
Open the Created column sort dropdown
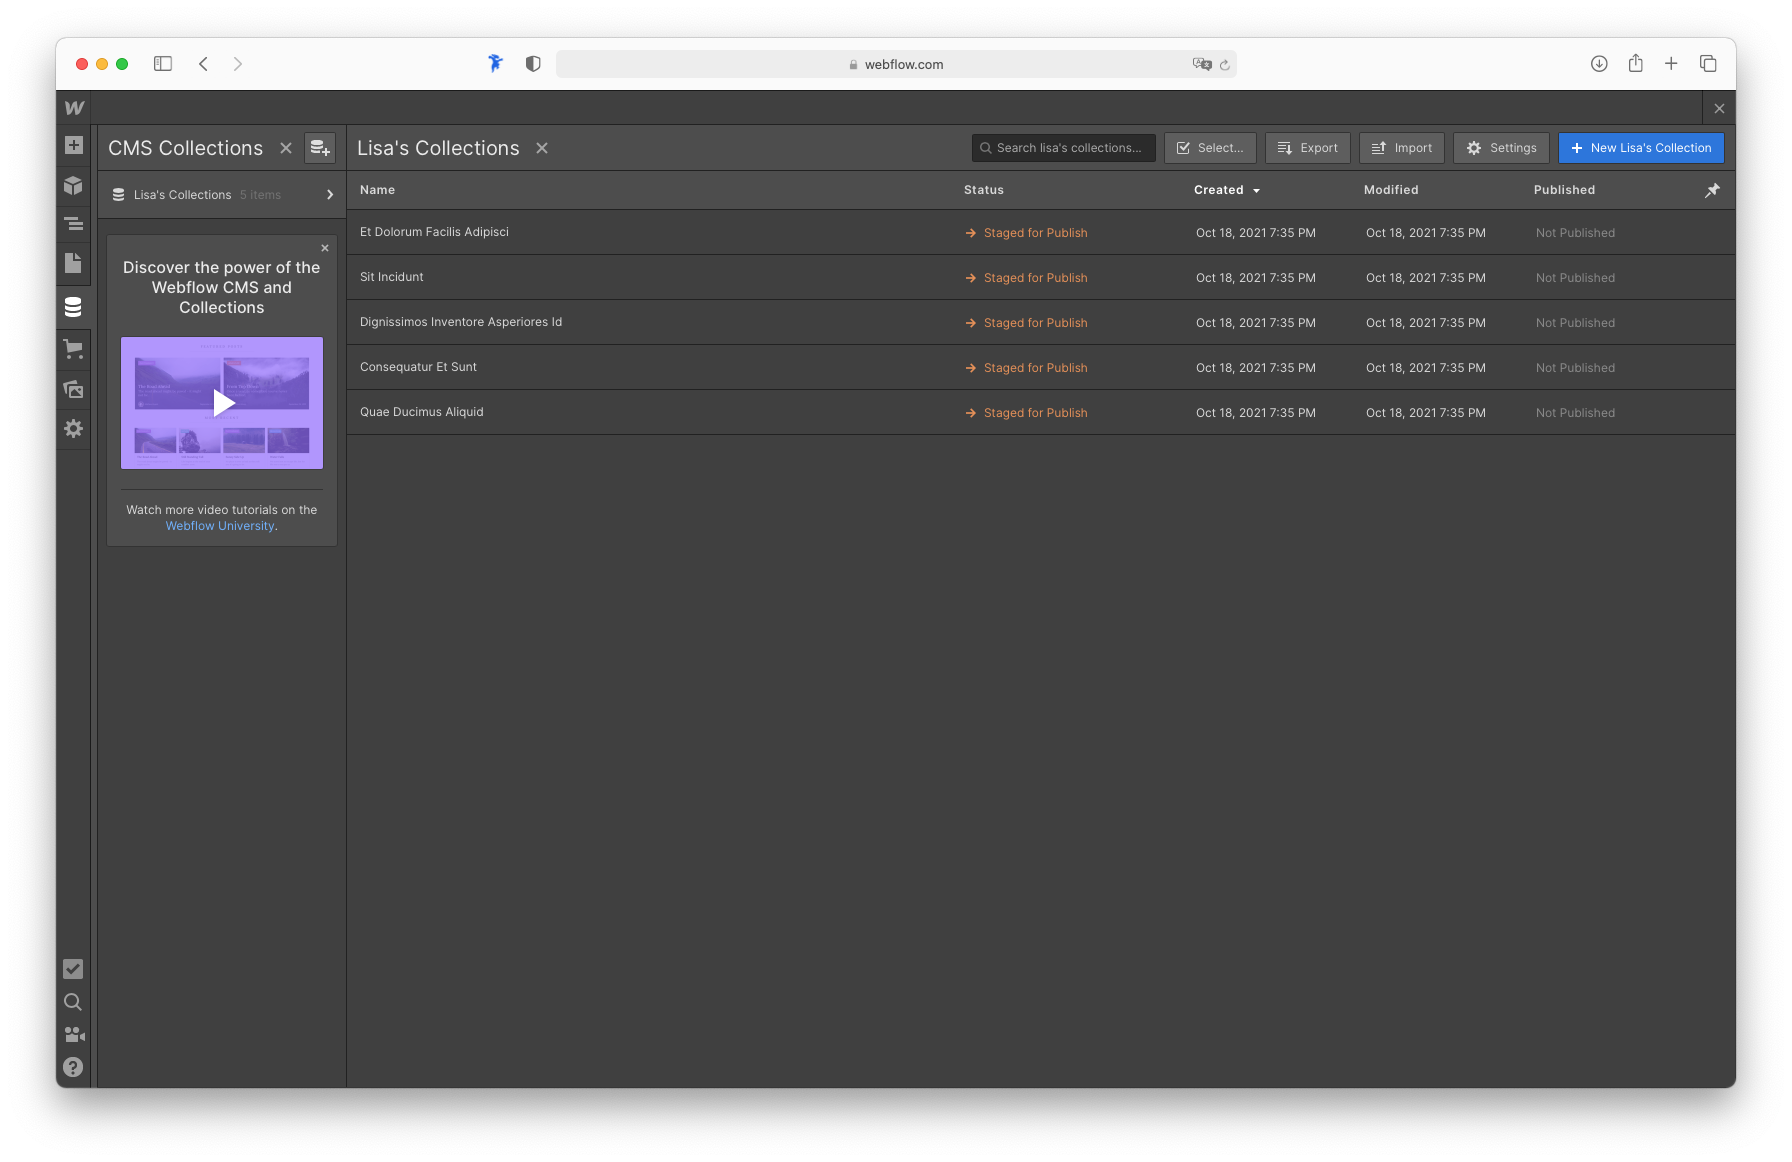point(1256,190)
